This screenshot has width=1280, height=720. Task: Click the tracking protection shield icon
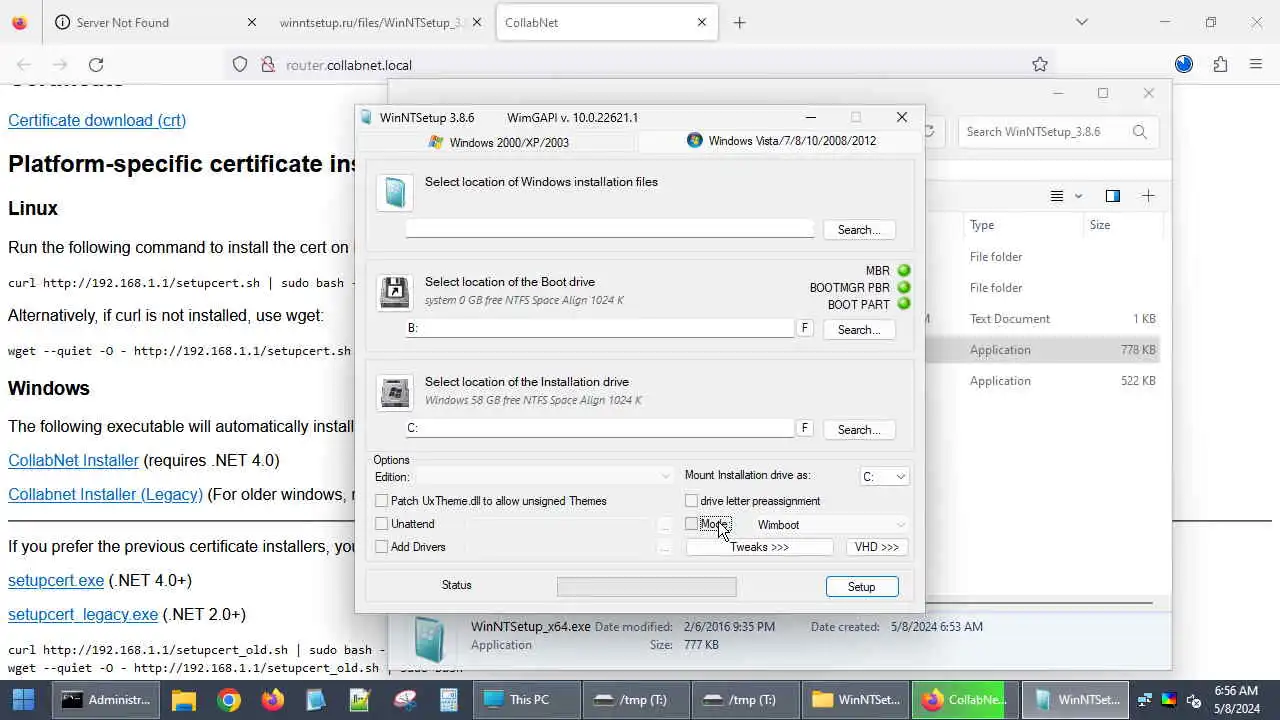coord(240,65)
